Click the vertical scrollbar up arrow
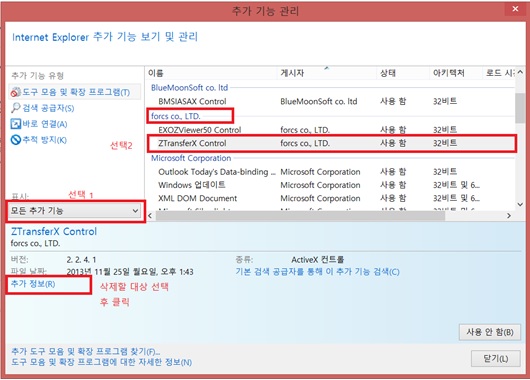The image size is (530, 380). pyautogui.click(x=520, y=72)
